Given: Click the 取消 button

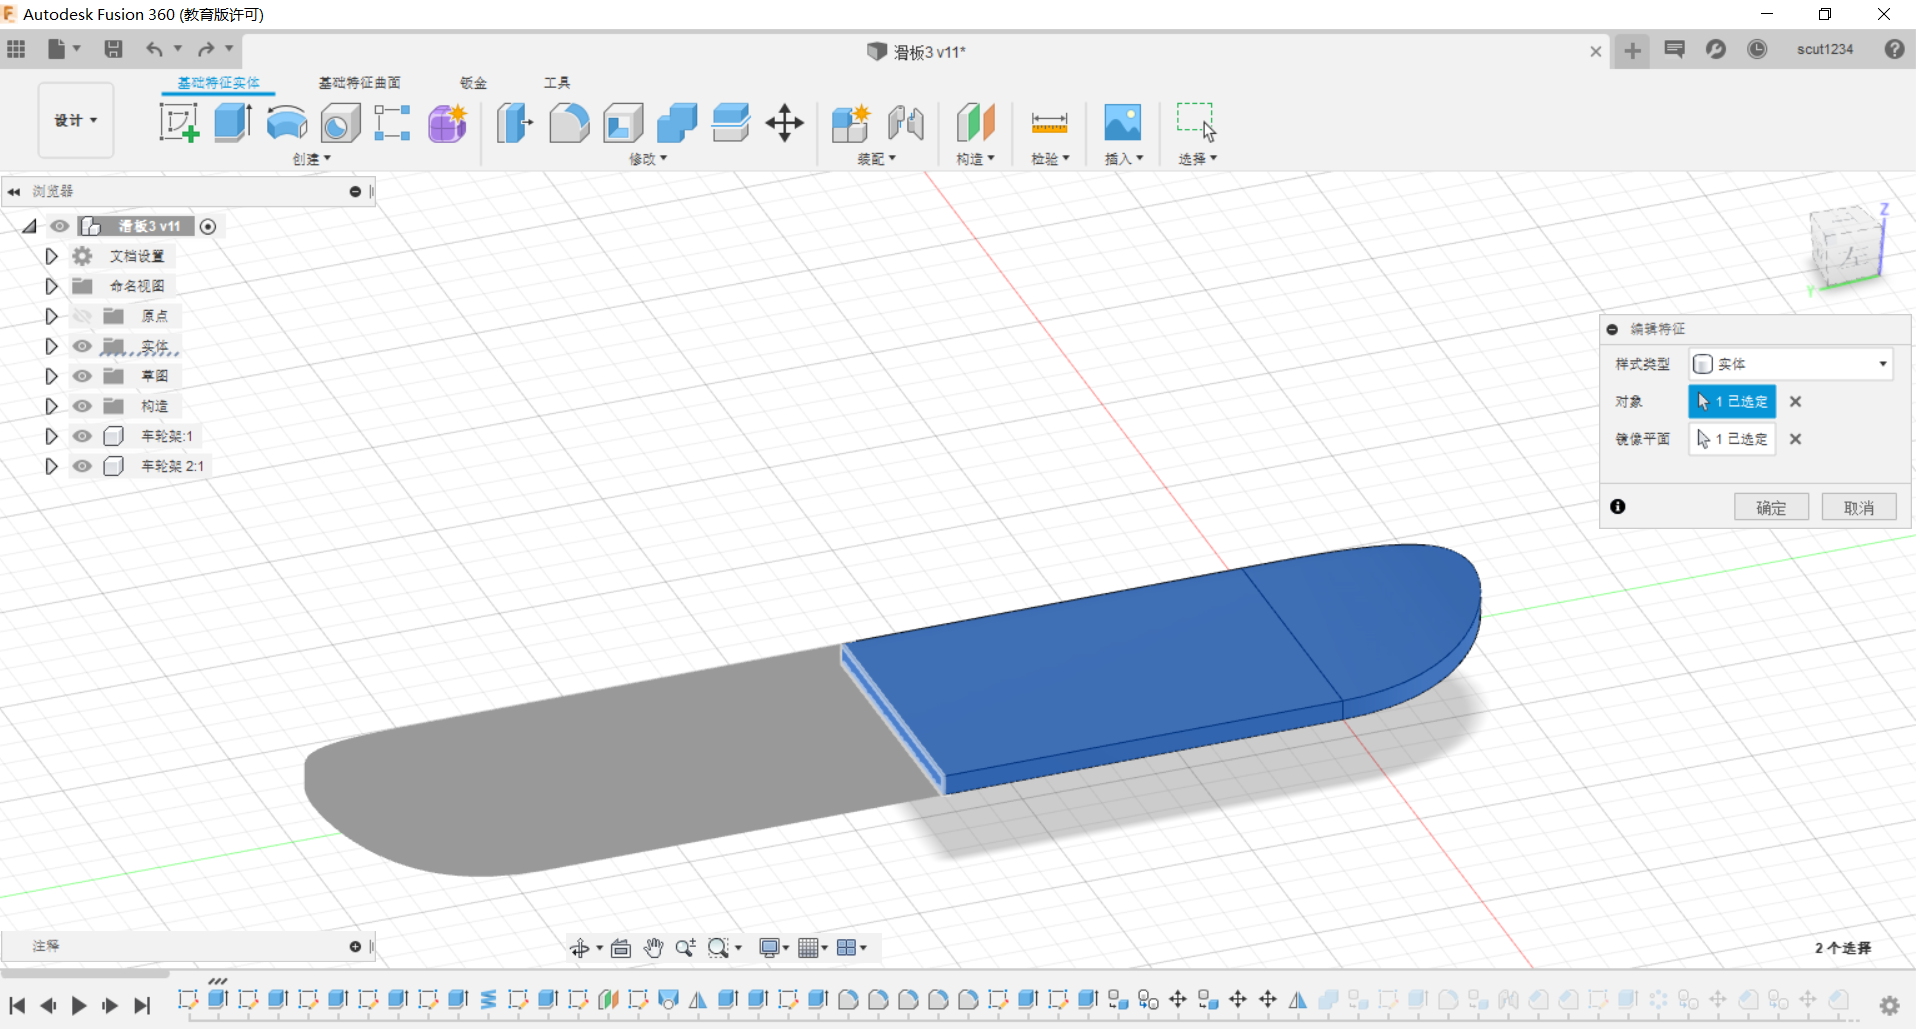Looking at the screenshot, I should [x=1859, y=508].
